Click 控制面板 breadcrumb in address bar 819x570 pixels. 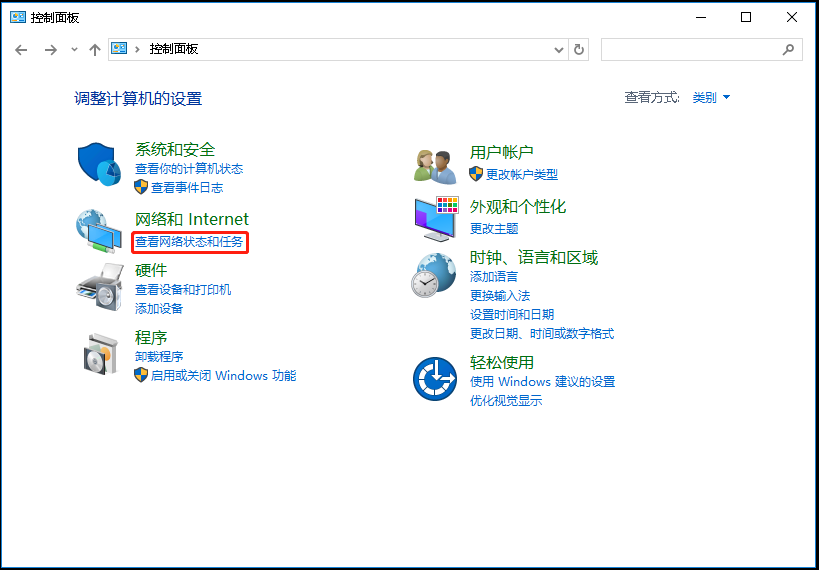(x=174, y=49)
